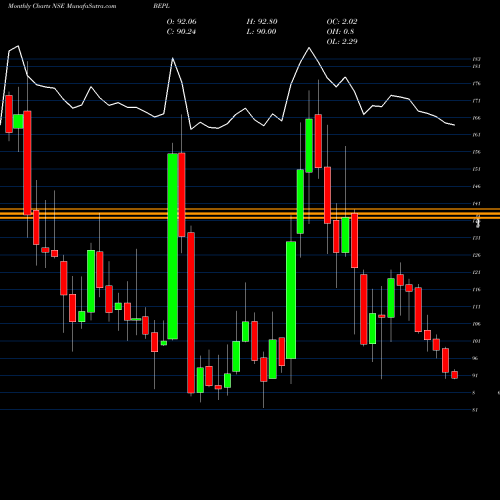
Task: Click the 121 price axis label
Action: point(476,272)
